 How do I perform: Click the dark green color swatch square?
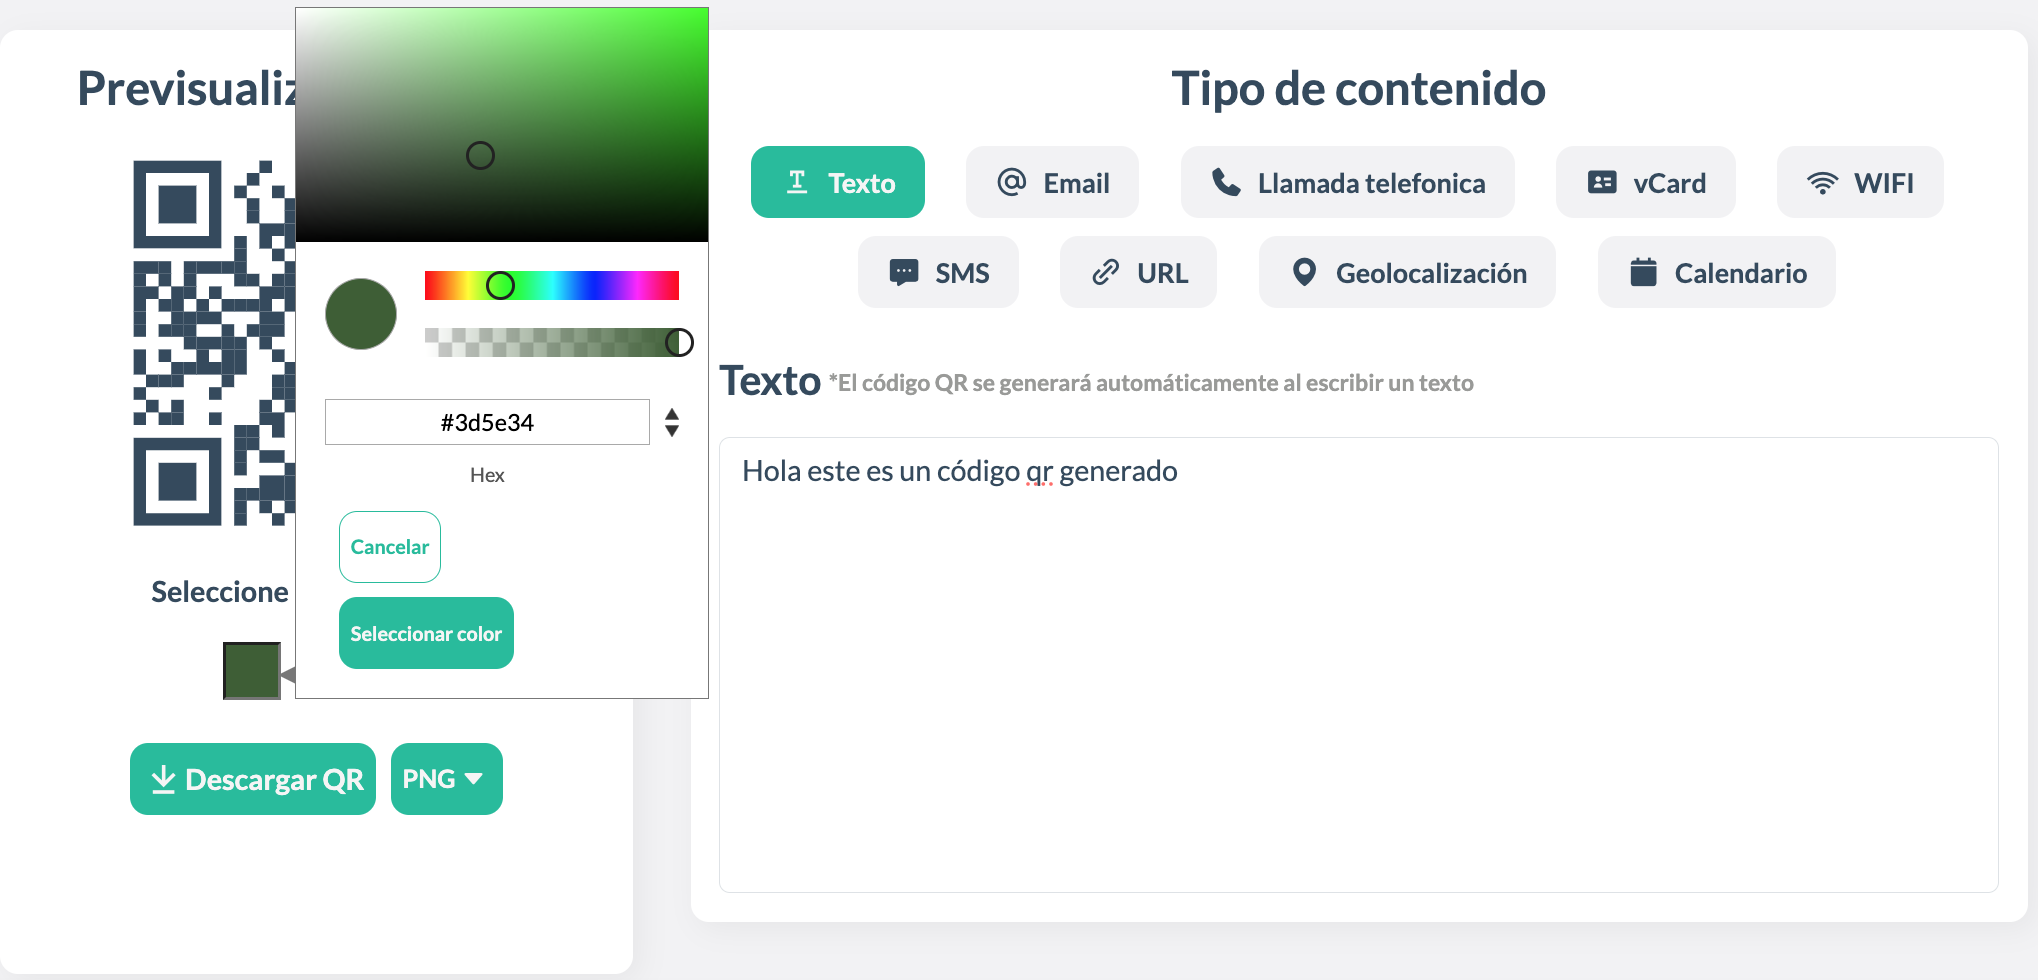[x=251, y=671]
